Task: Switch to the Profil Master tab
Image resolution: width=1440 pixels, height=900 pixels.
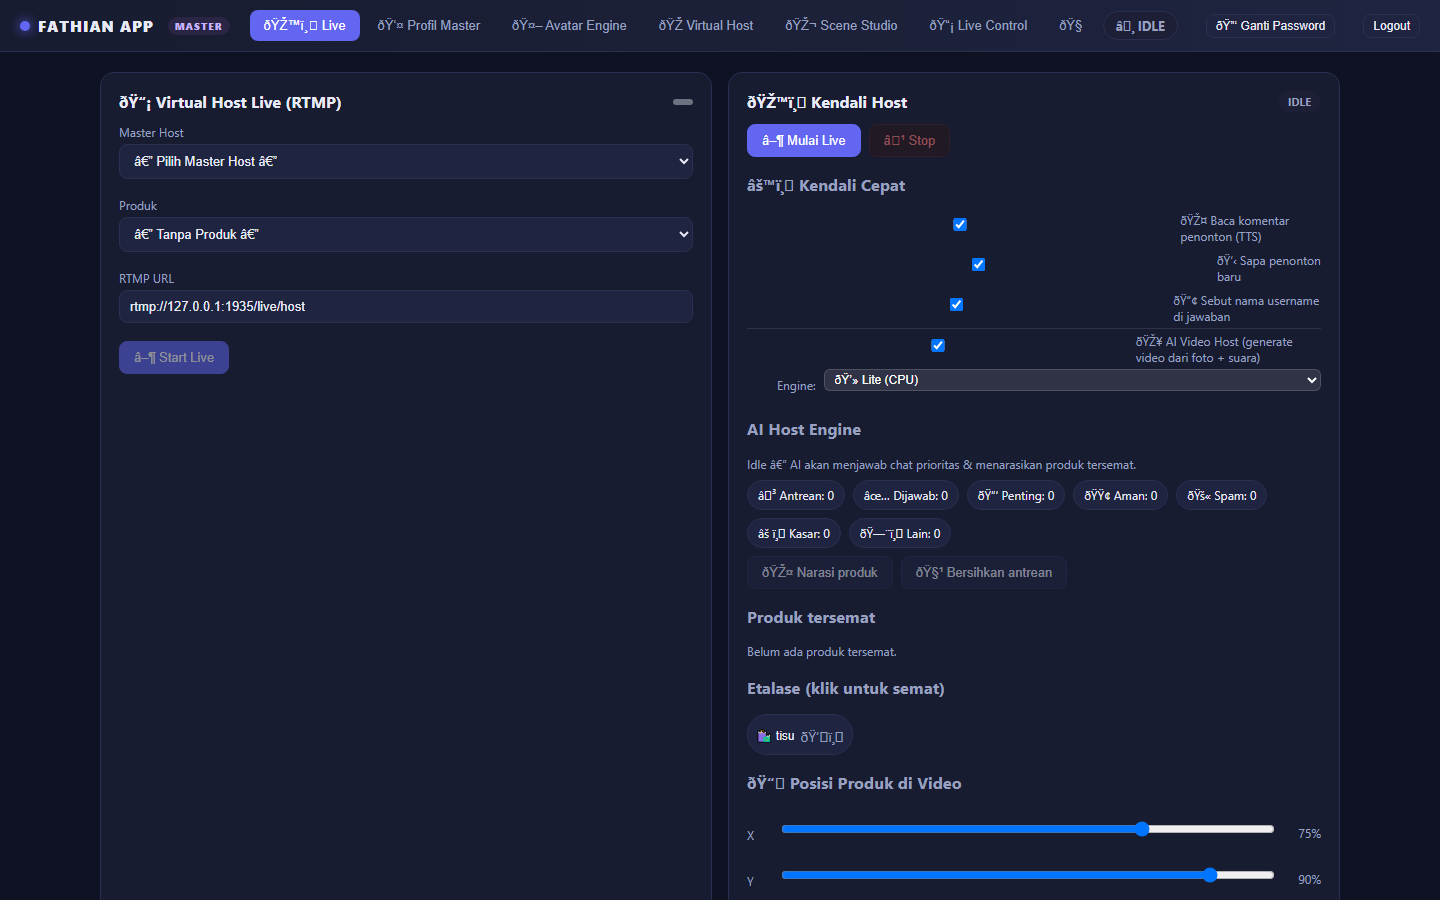Action: 429,26
